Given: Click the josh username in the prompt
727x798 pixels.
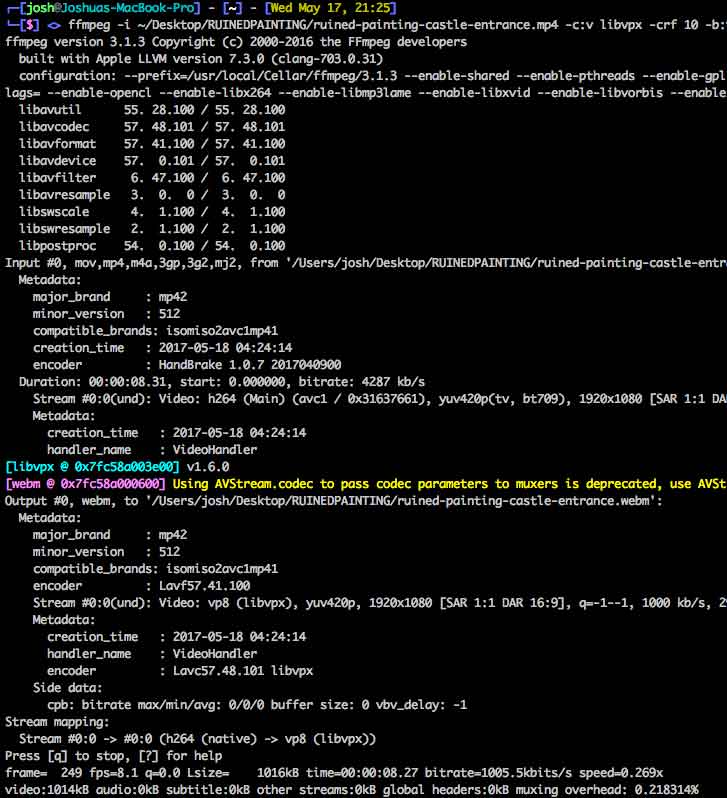Looking at the screenshot, I should [40, 8].
